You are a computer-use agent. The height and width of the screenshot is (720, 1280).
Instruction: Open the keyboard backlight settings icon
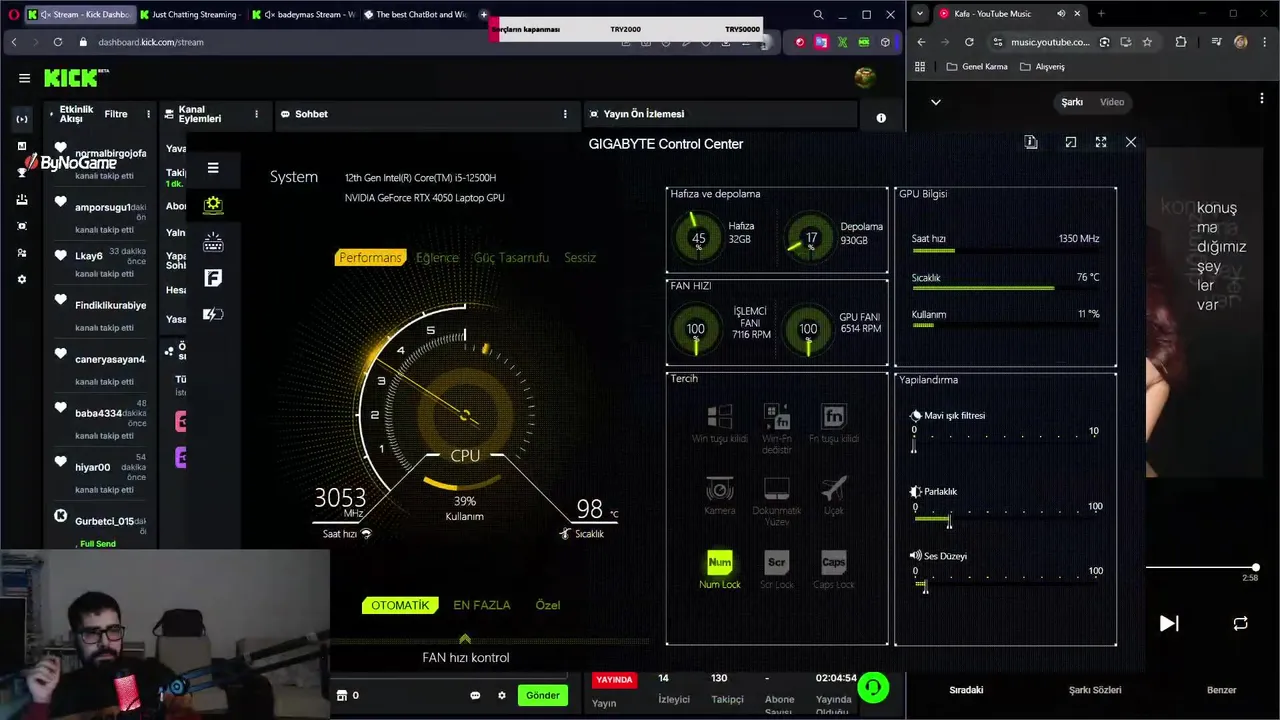coord(213,242)
